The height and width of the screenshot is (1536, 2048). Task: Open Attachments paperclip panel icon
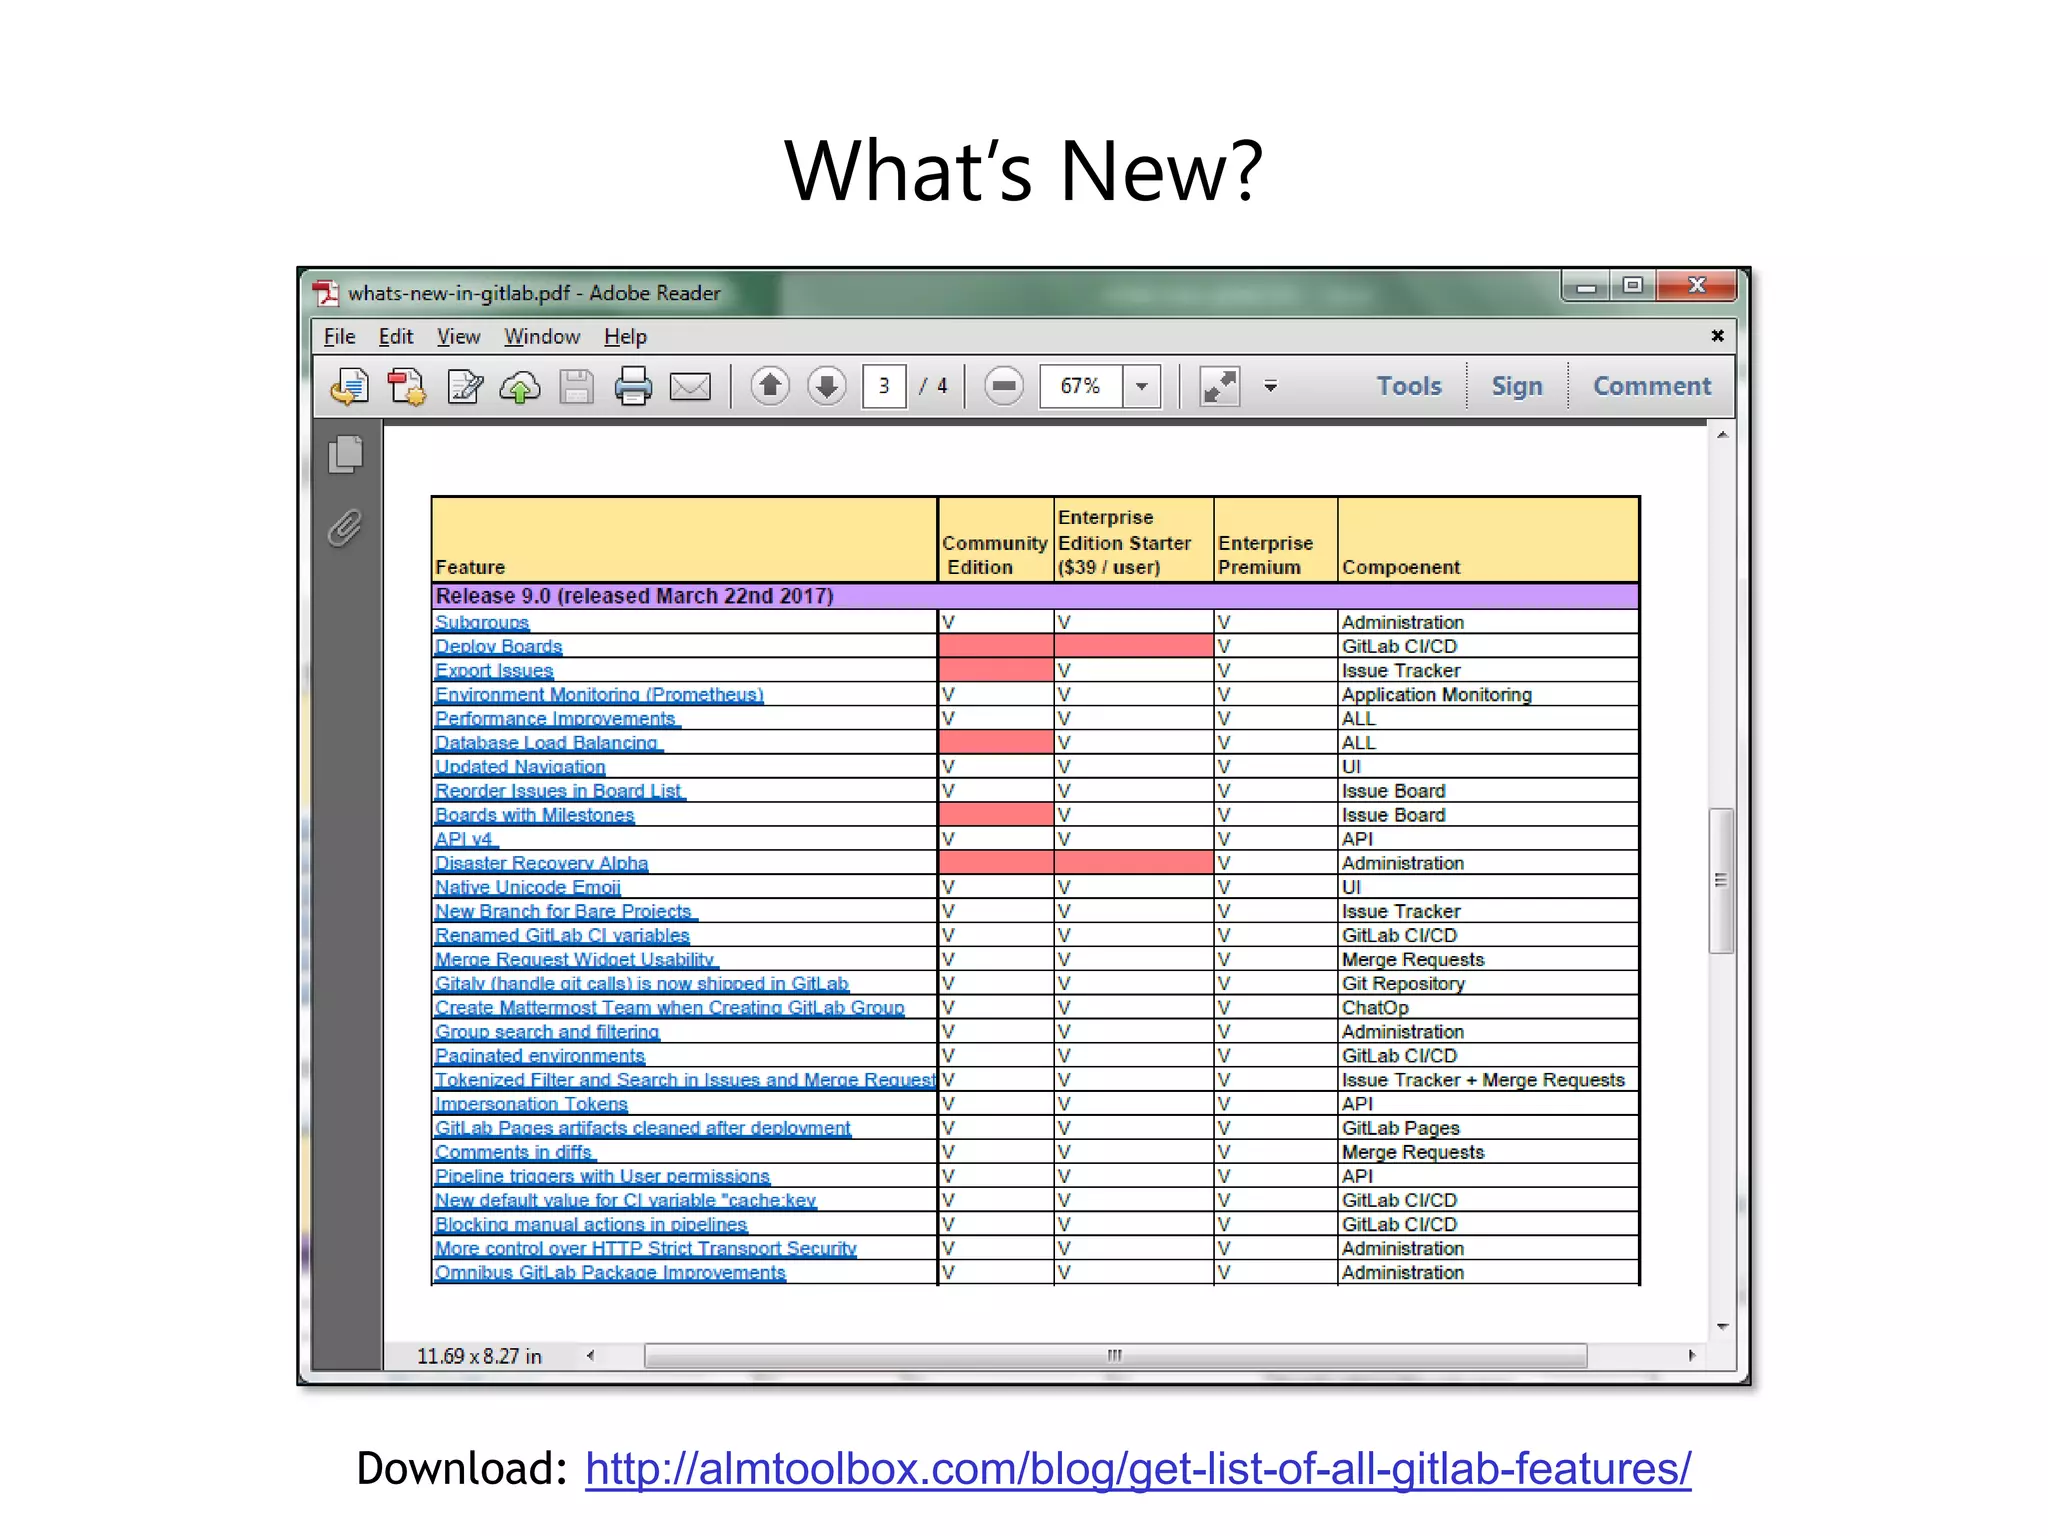pyautogui.click(x=346, y=528)
